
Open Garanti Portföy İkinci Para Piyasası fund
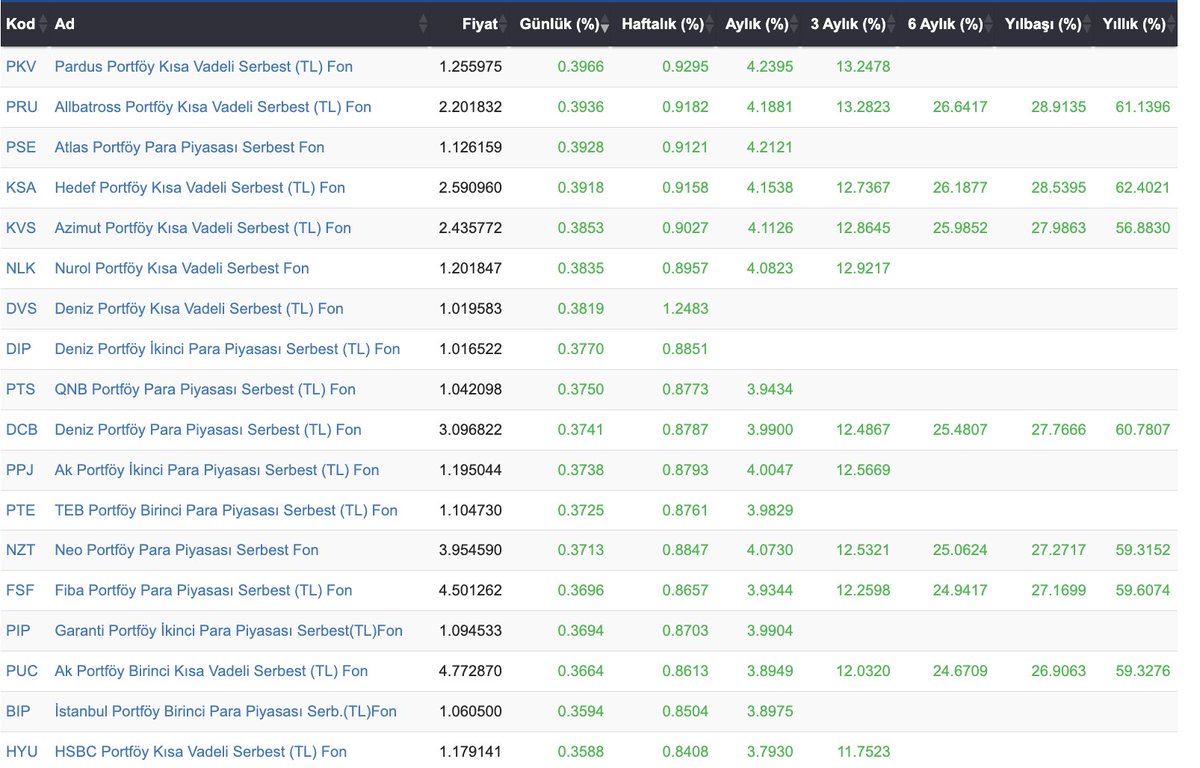click(229, 631)
